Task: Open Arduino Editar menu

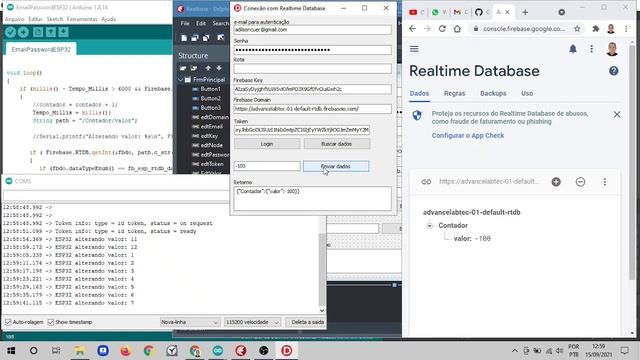Action: point(36,19)
